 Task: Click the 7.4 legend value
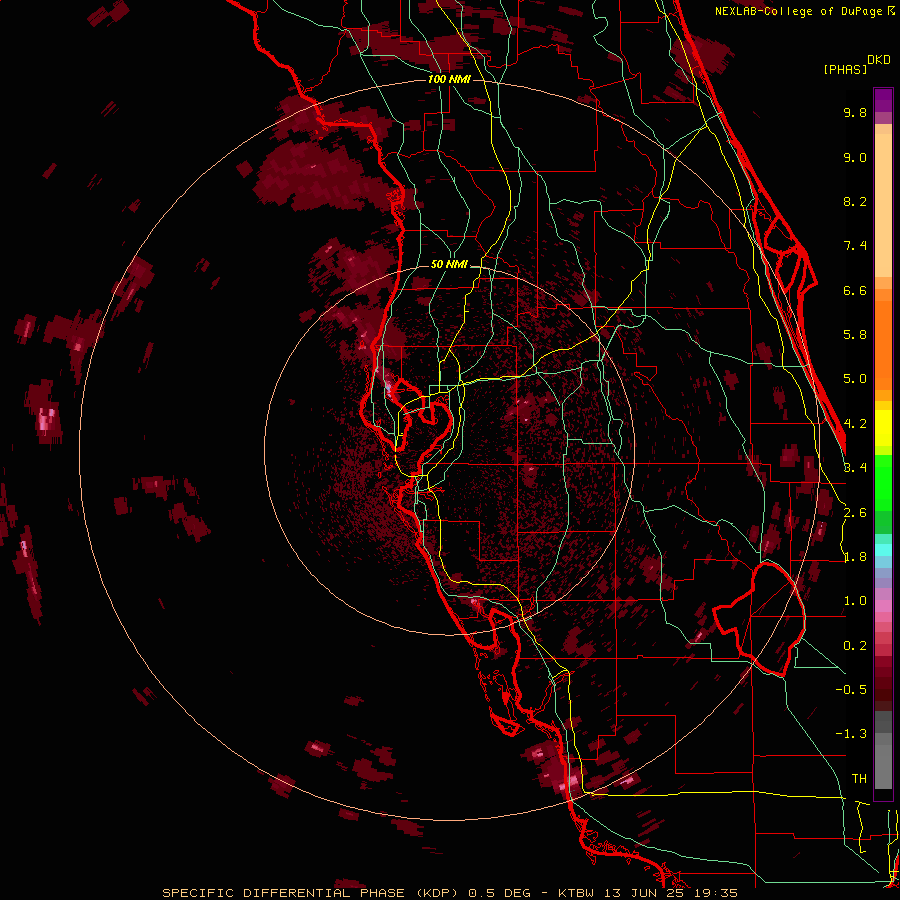tap(855, 246)
